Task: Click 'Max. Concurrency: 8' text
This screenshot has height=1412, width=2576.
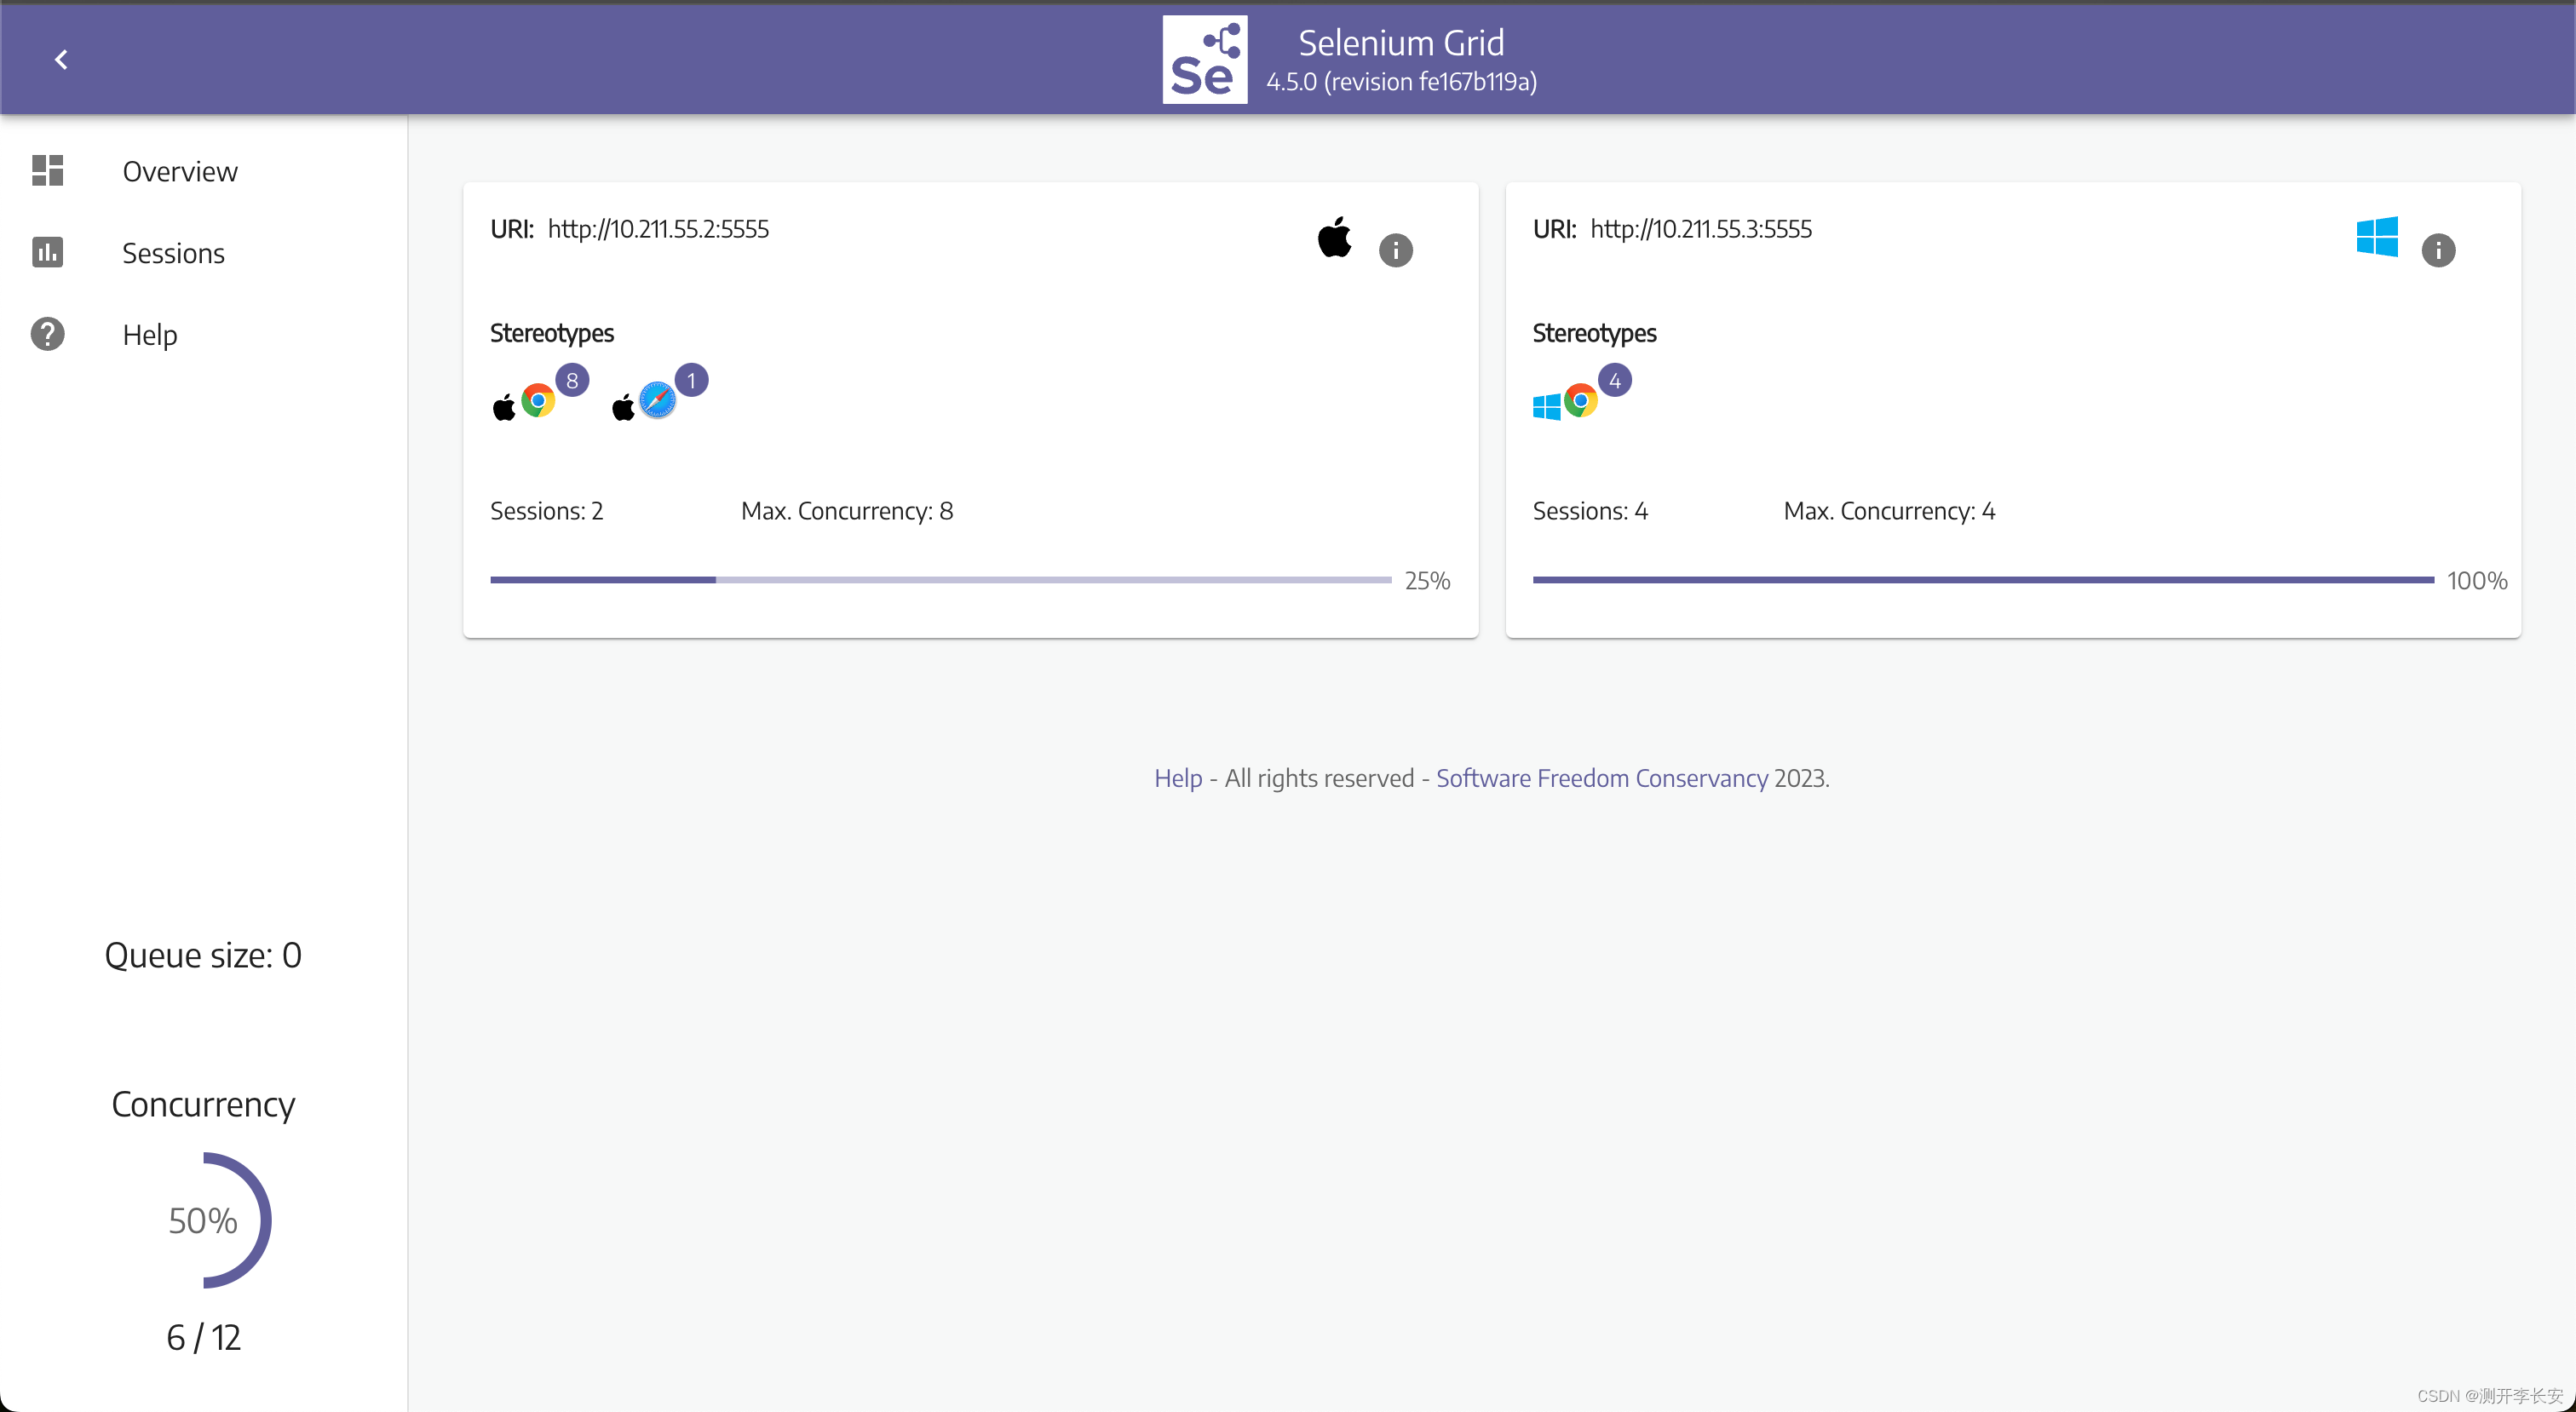Action: [x=847, y=511]
